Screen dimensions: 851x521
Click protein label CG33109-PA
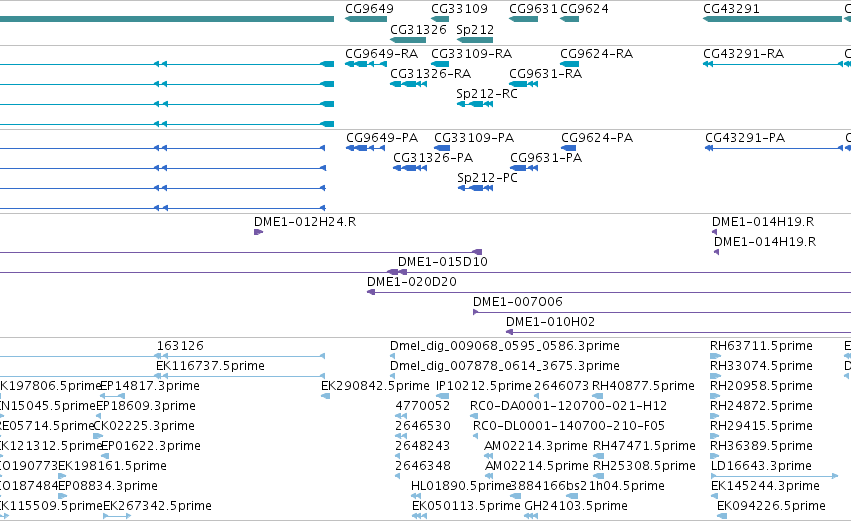[474, 138]
